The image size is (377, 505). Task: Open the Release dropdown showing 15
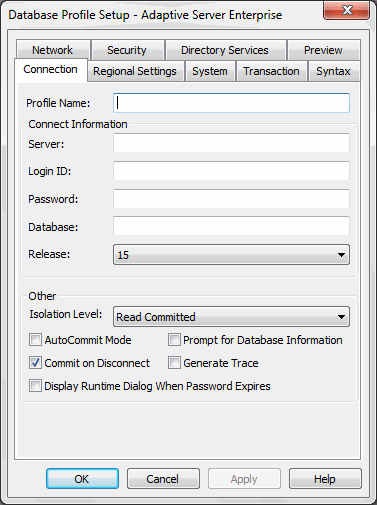point(231,255)
